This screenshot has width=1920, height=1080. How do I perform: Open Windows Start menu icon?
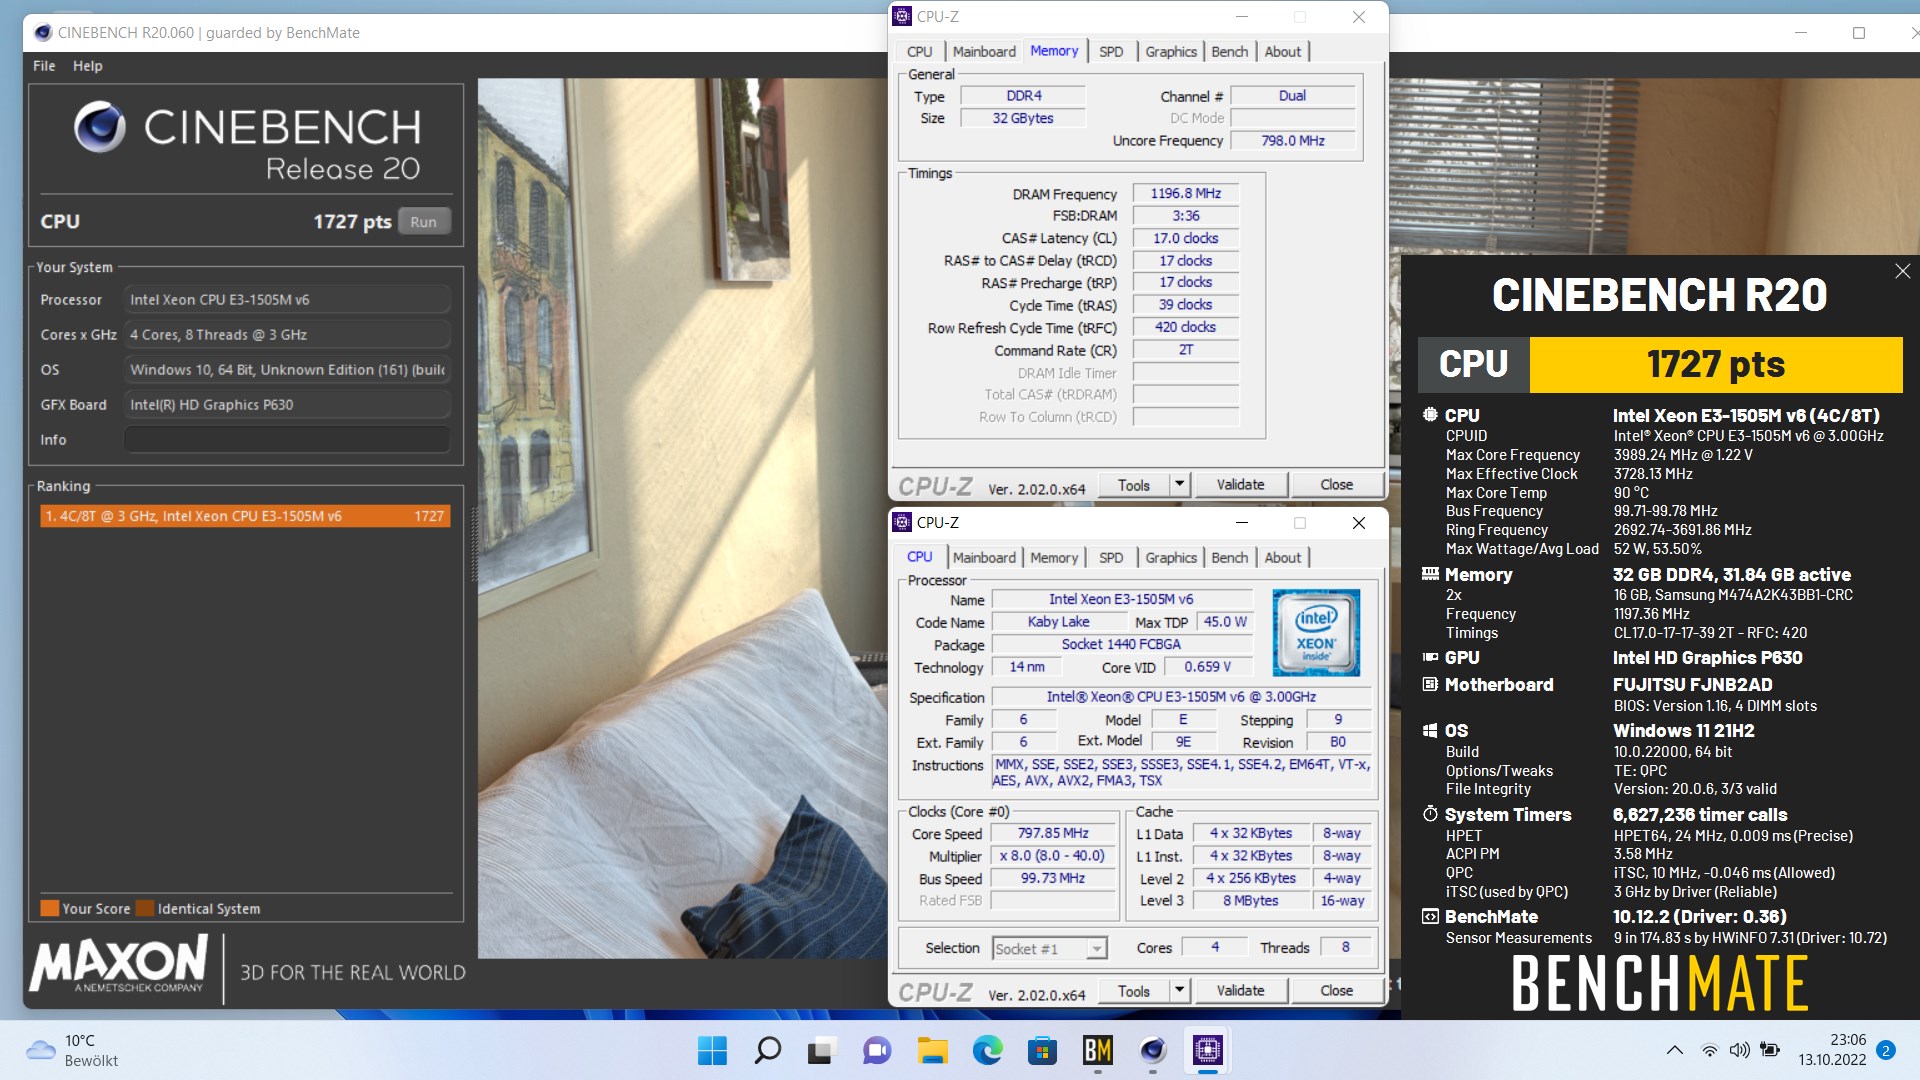[712, 1050]
